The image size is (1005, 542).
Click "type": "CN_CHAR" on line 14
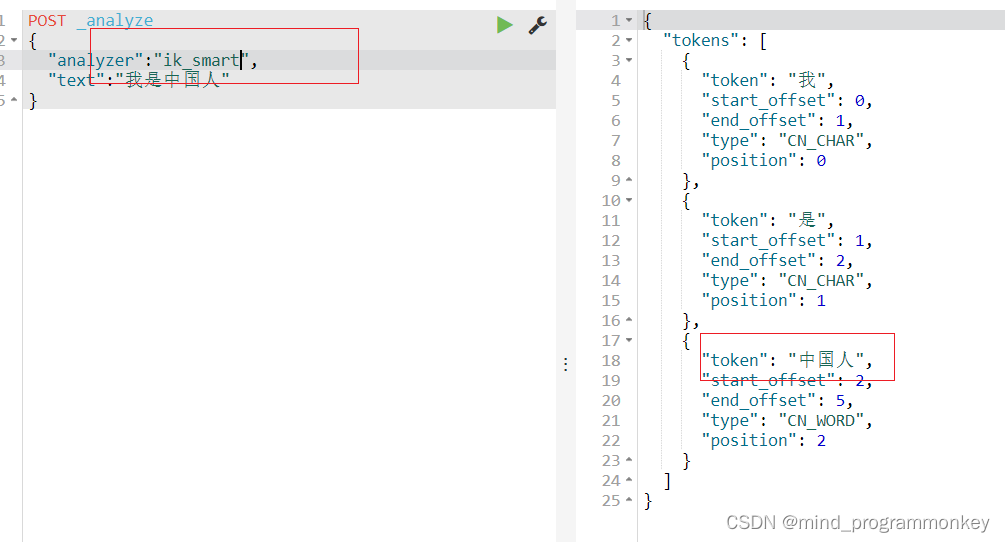click(x=783, y=281)
